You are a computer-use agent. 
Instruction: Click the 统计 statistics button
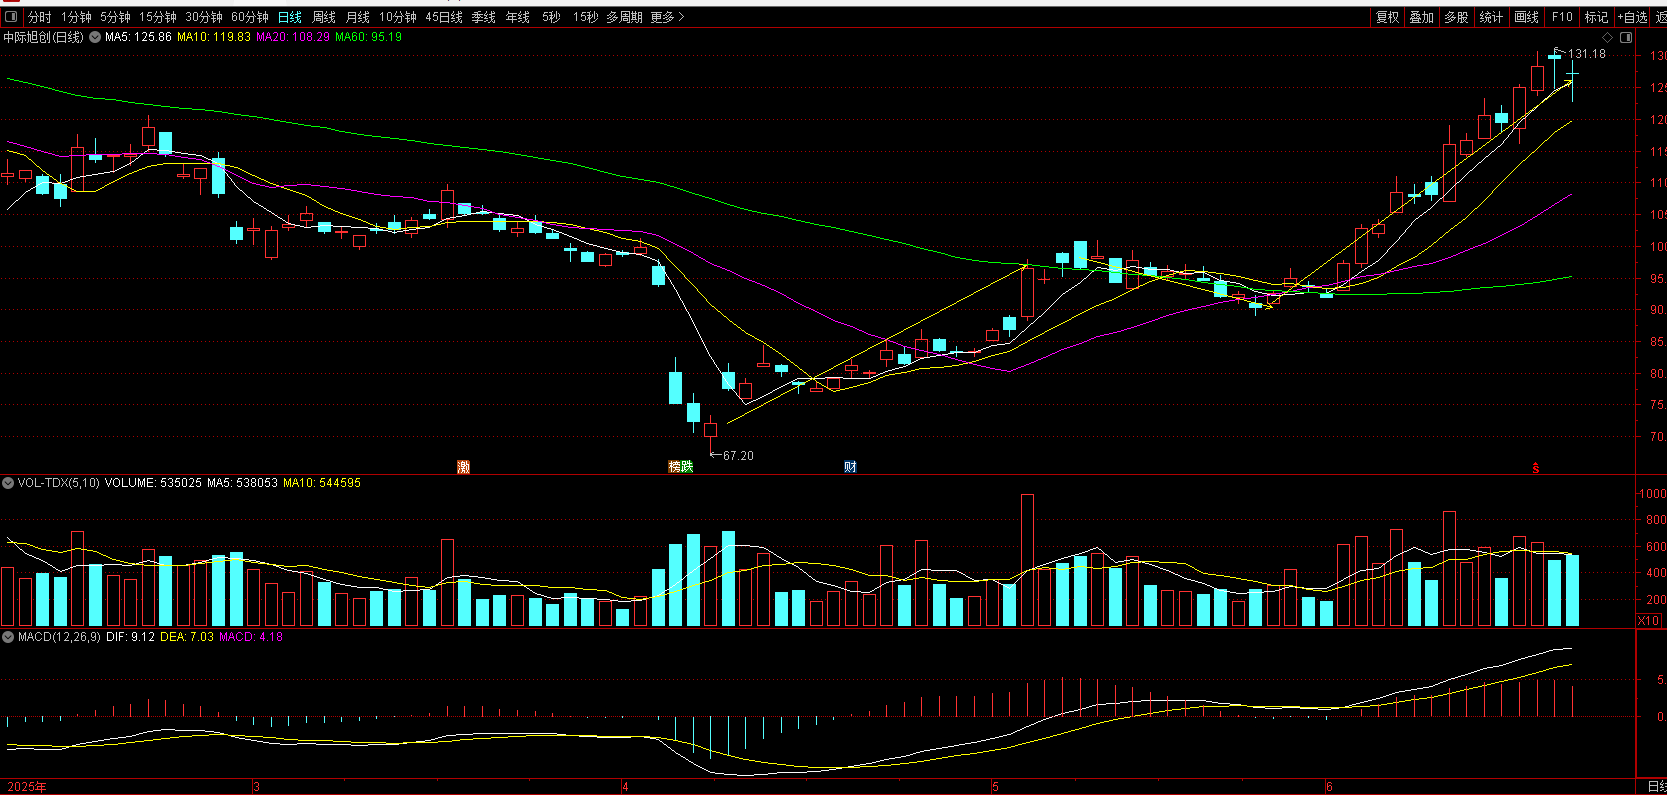[x=1491, y=17]
